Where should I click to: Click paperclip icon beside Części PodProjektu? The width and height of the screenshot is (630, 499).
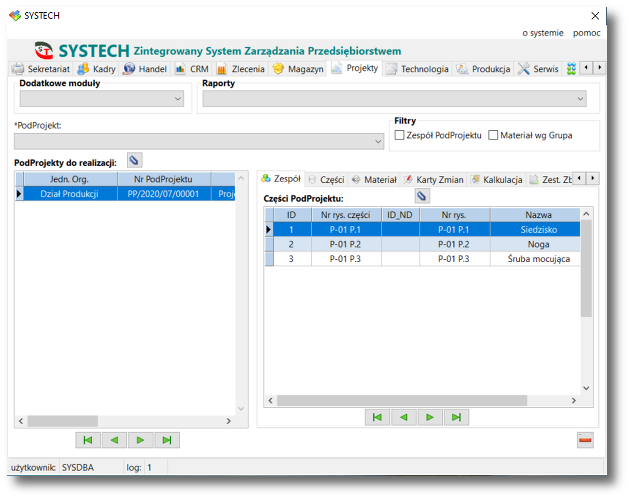422,196
